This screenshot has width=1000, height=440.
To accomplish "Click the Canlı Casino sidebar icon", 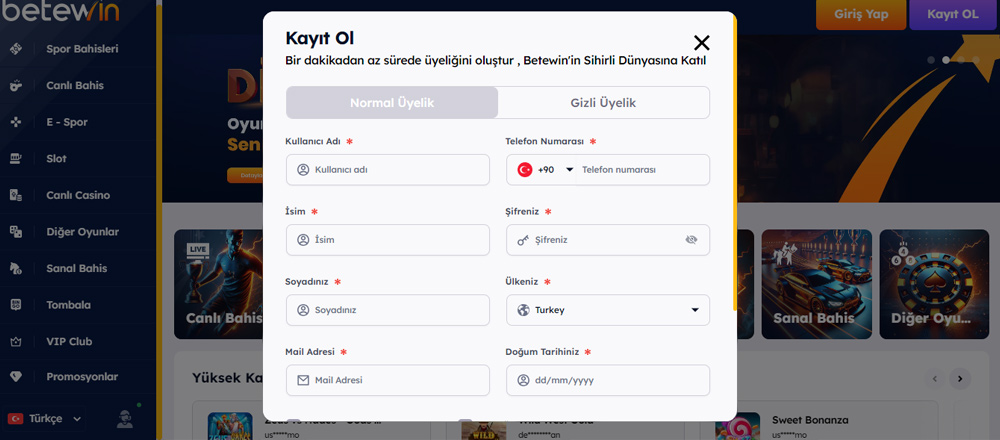I will [16, 195].
